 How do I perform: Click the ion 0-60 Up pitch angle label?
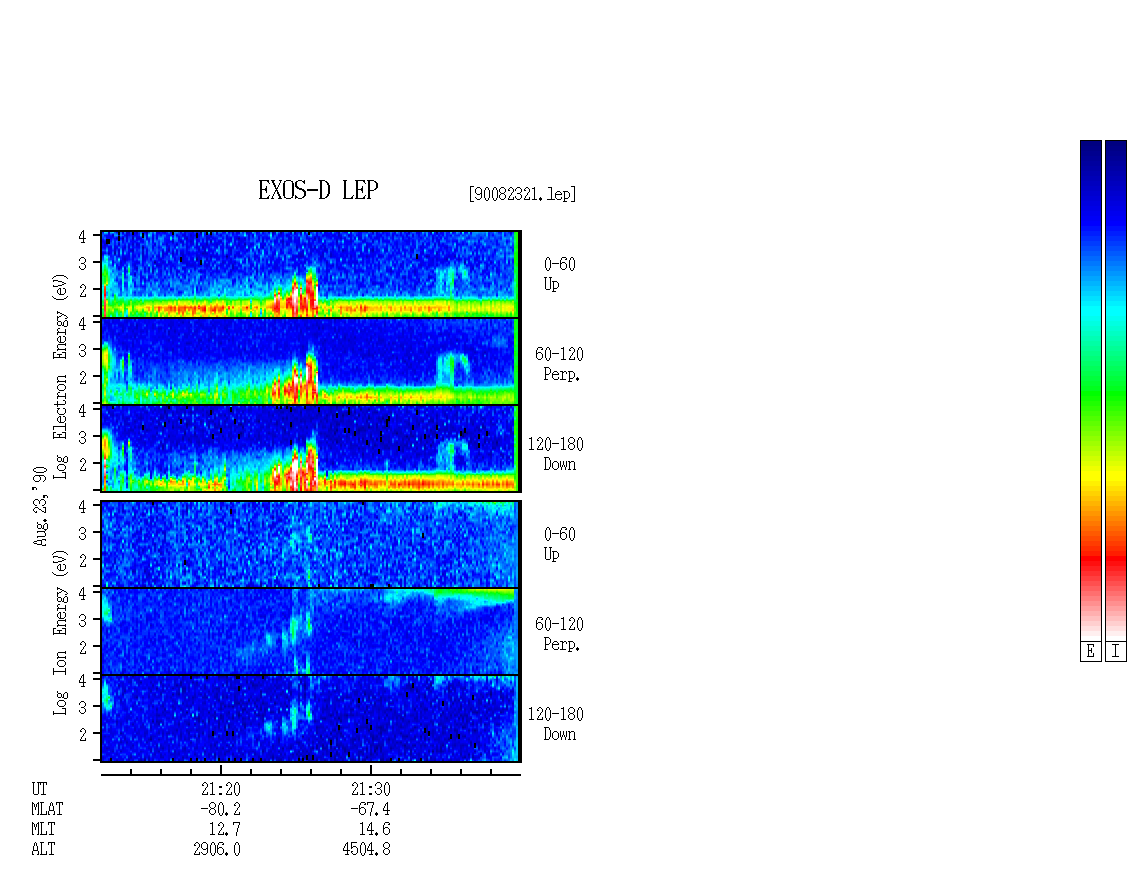click(x=559, y=544)
